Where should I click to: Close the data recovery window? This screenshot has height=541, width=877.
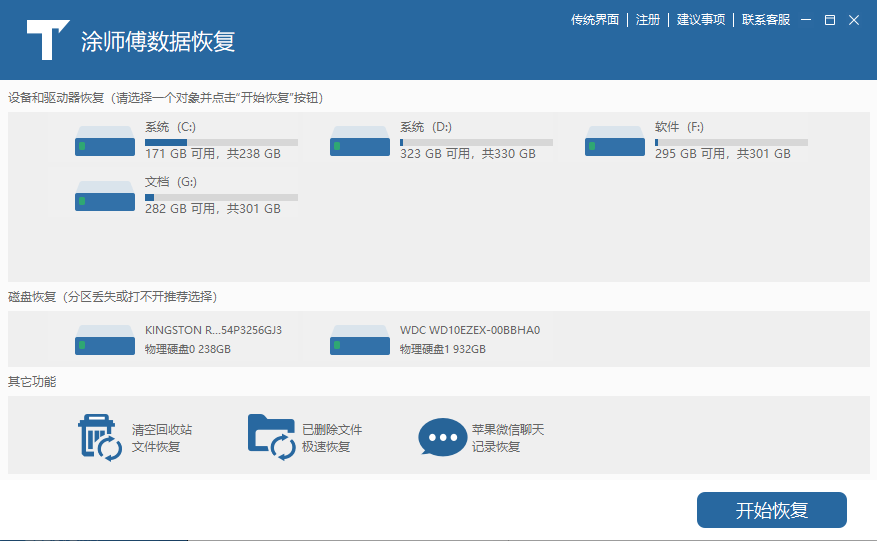(x=854, y=20)
